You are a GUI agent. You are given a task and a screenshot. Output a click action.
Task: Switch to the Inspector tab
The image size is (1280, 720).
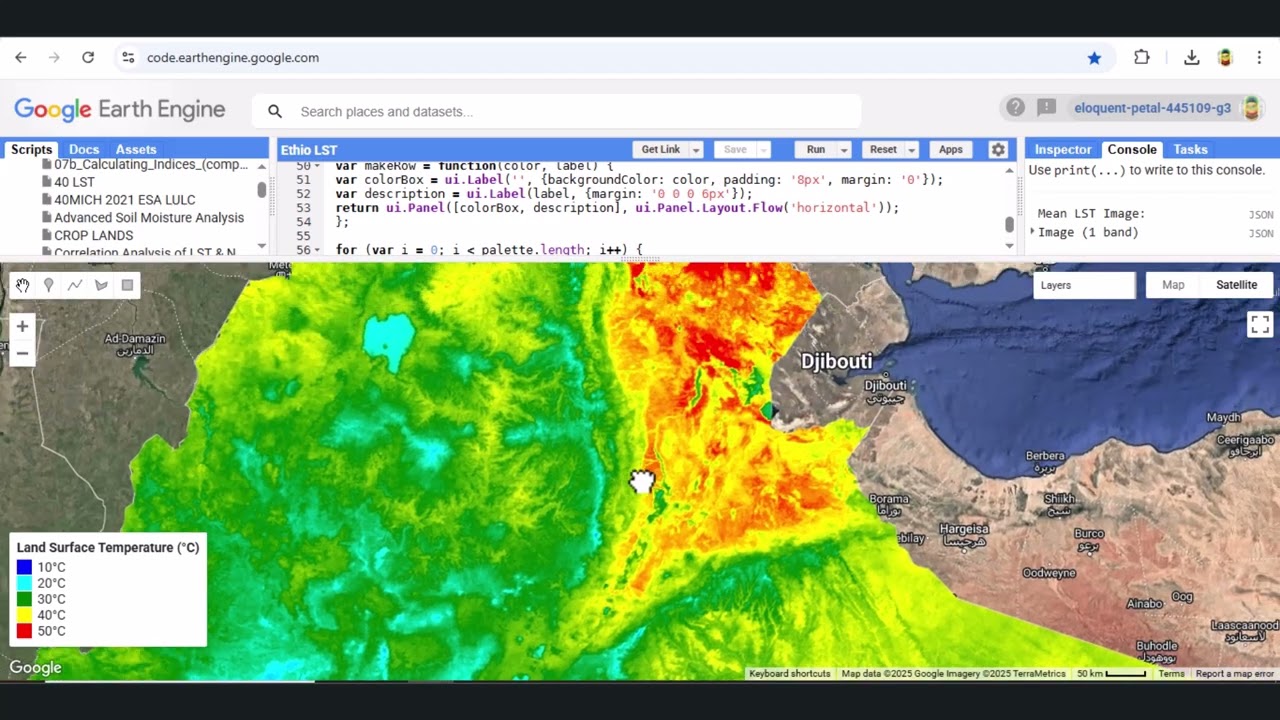point(1063,149)
